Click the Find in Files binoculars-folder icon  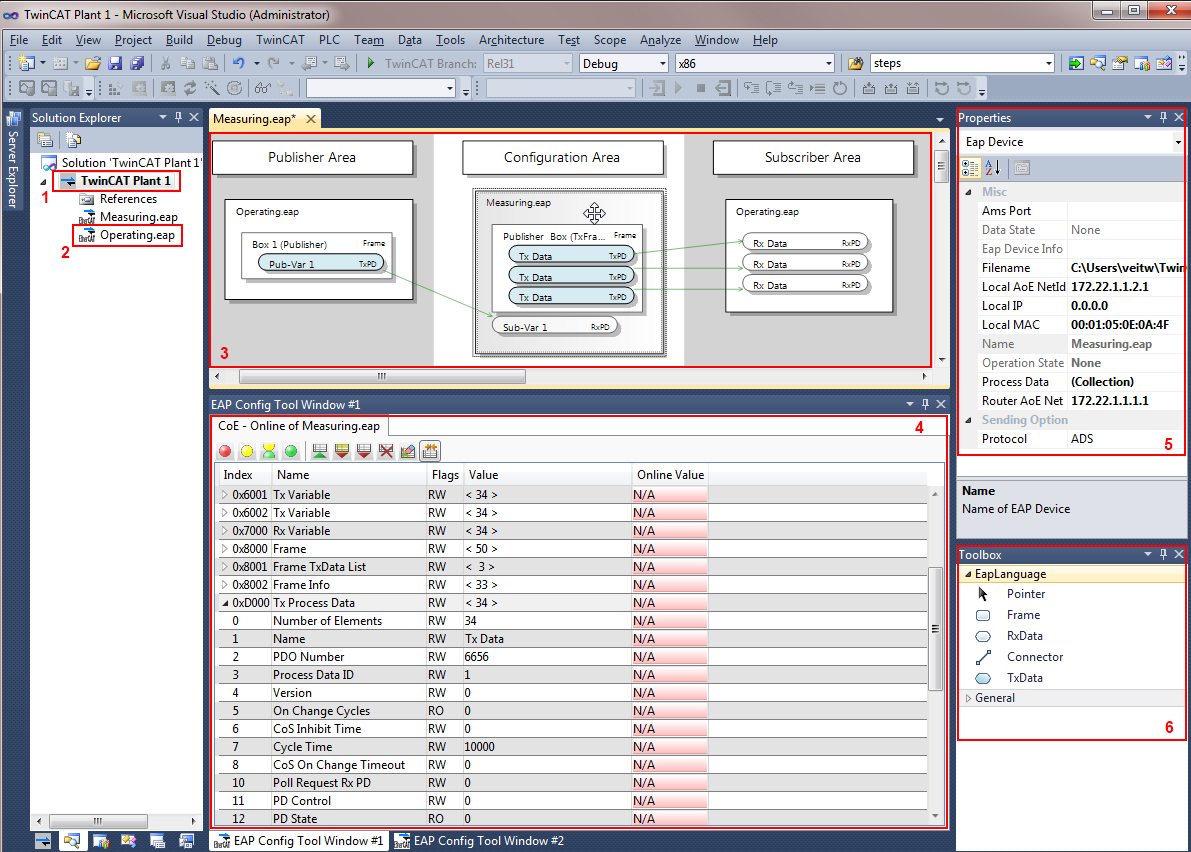tap(855, 63)
